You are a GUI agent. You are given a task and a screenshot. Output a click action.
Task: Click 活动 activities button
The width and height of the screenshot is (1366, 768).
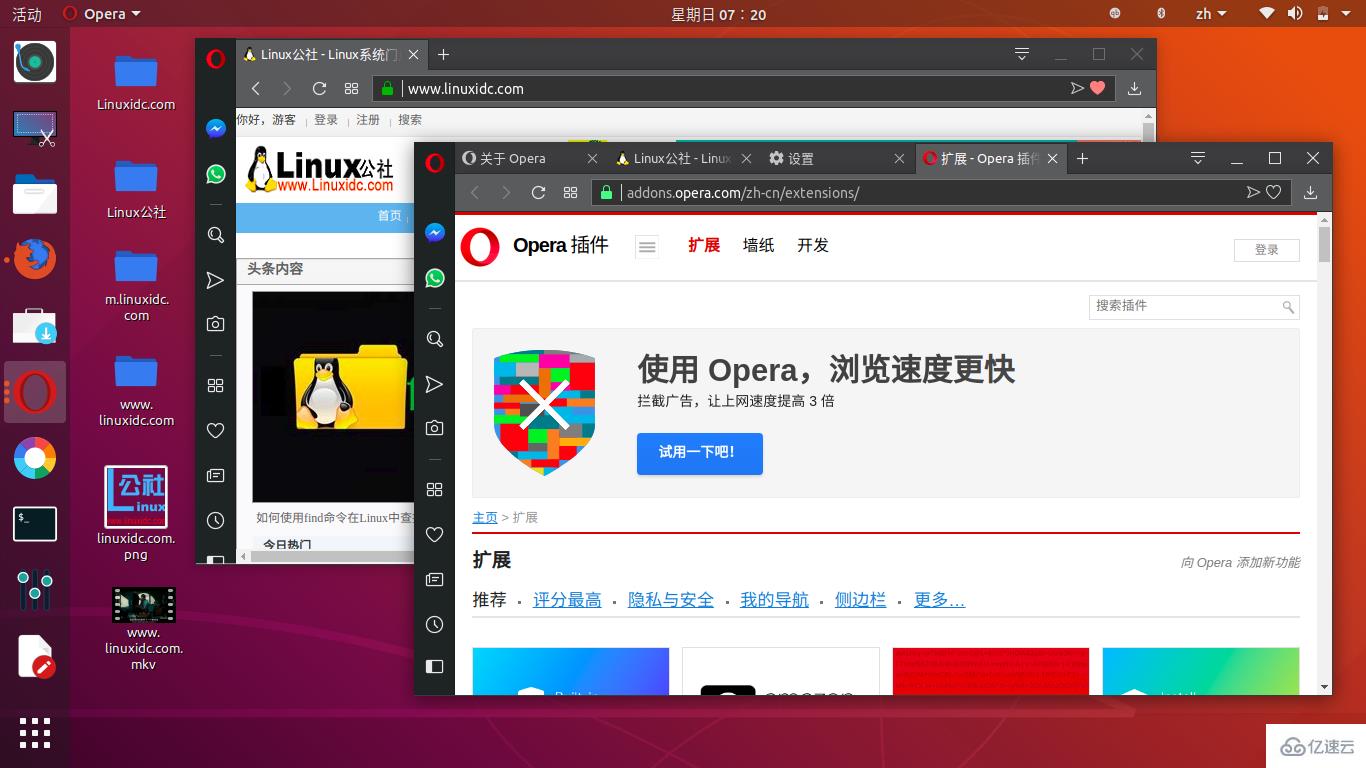click(x=27, y=14)
